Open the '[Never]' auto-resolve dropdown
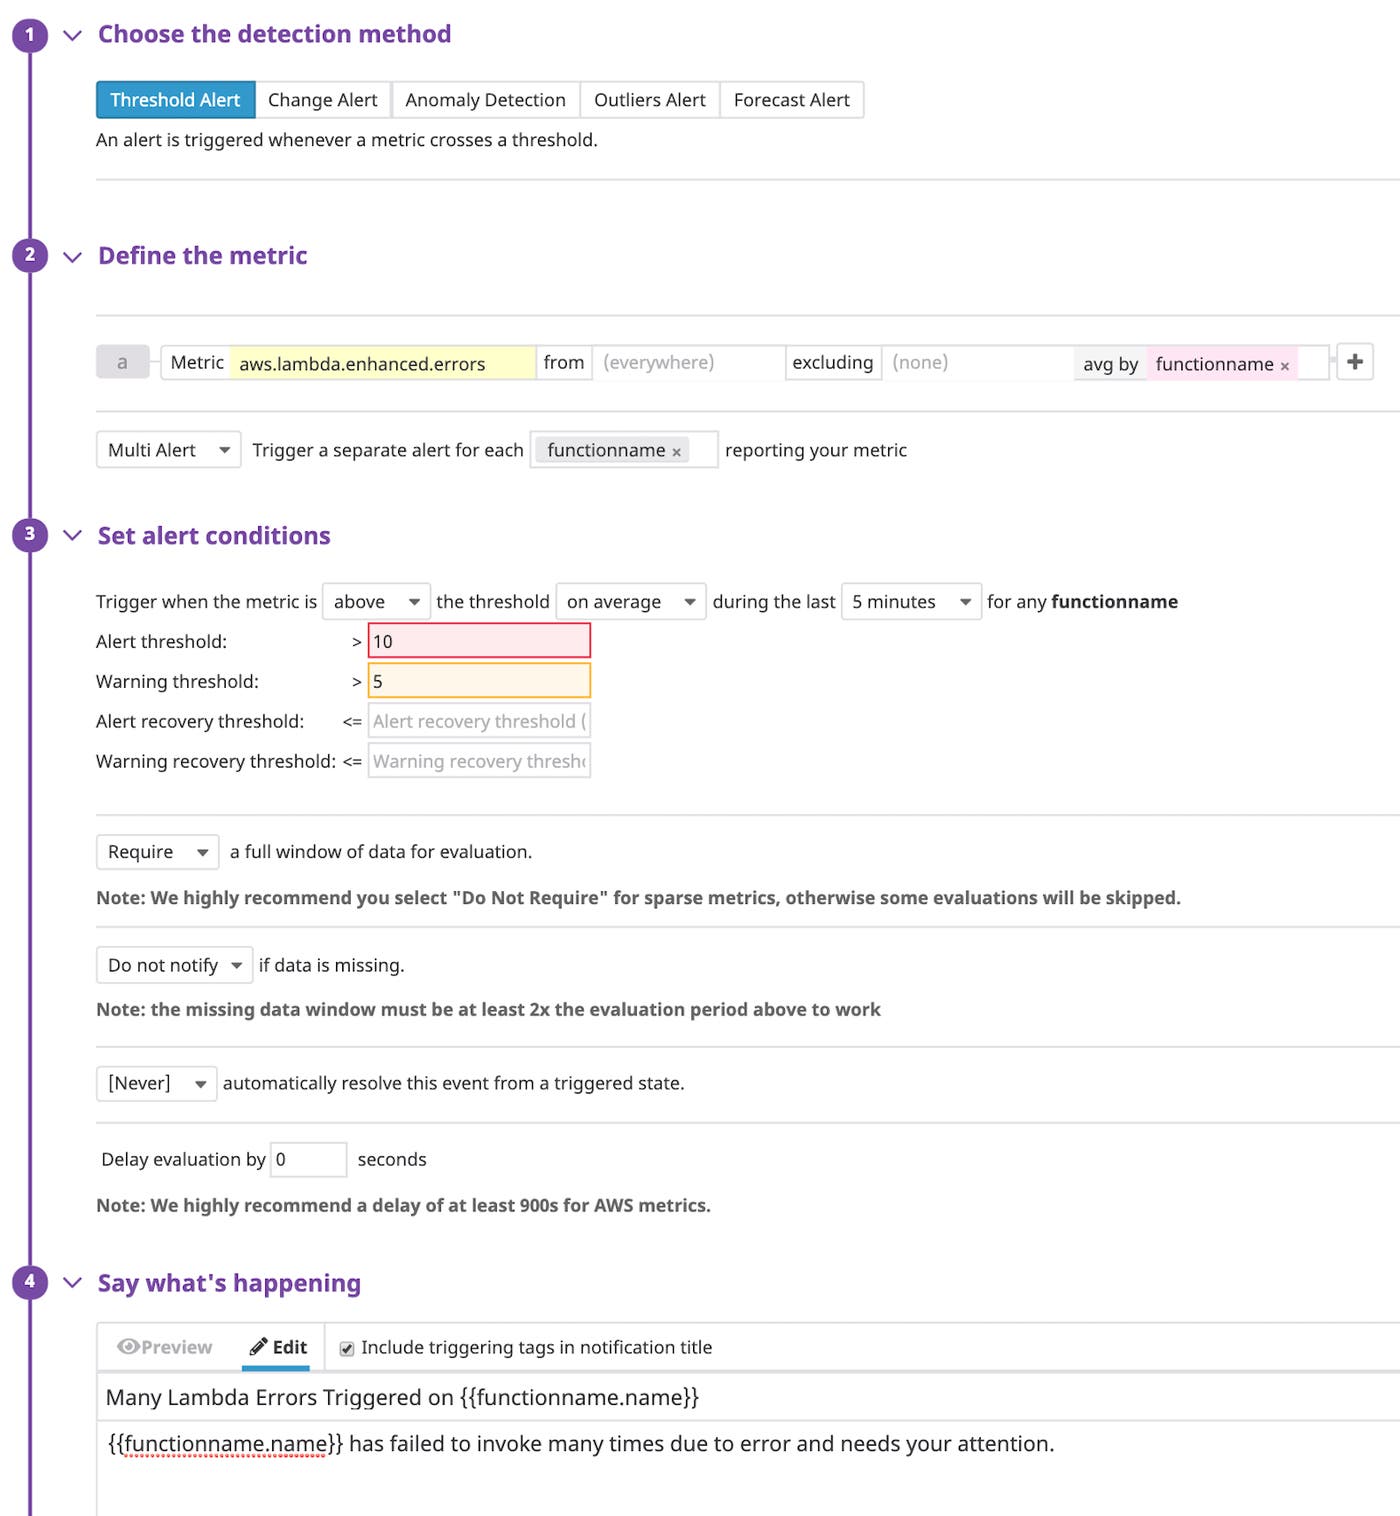 (x=155, y=1082)
